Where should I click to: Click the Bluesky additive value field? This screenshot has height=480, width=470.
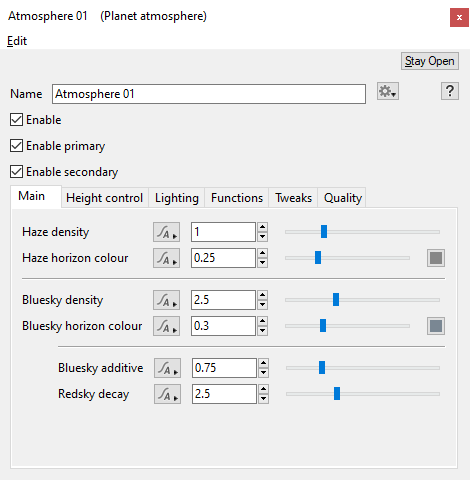click(x=224, y=368)
